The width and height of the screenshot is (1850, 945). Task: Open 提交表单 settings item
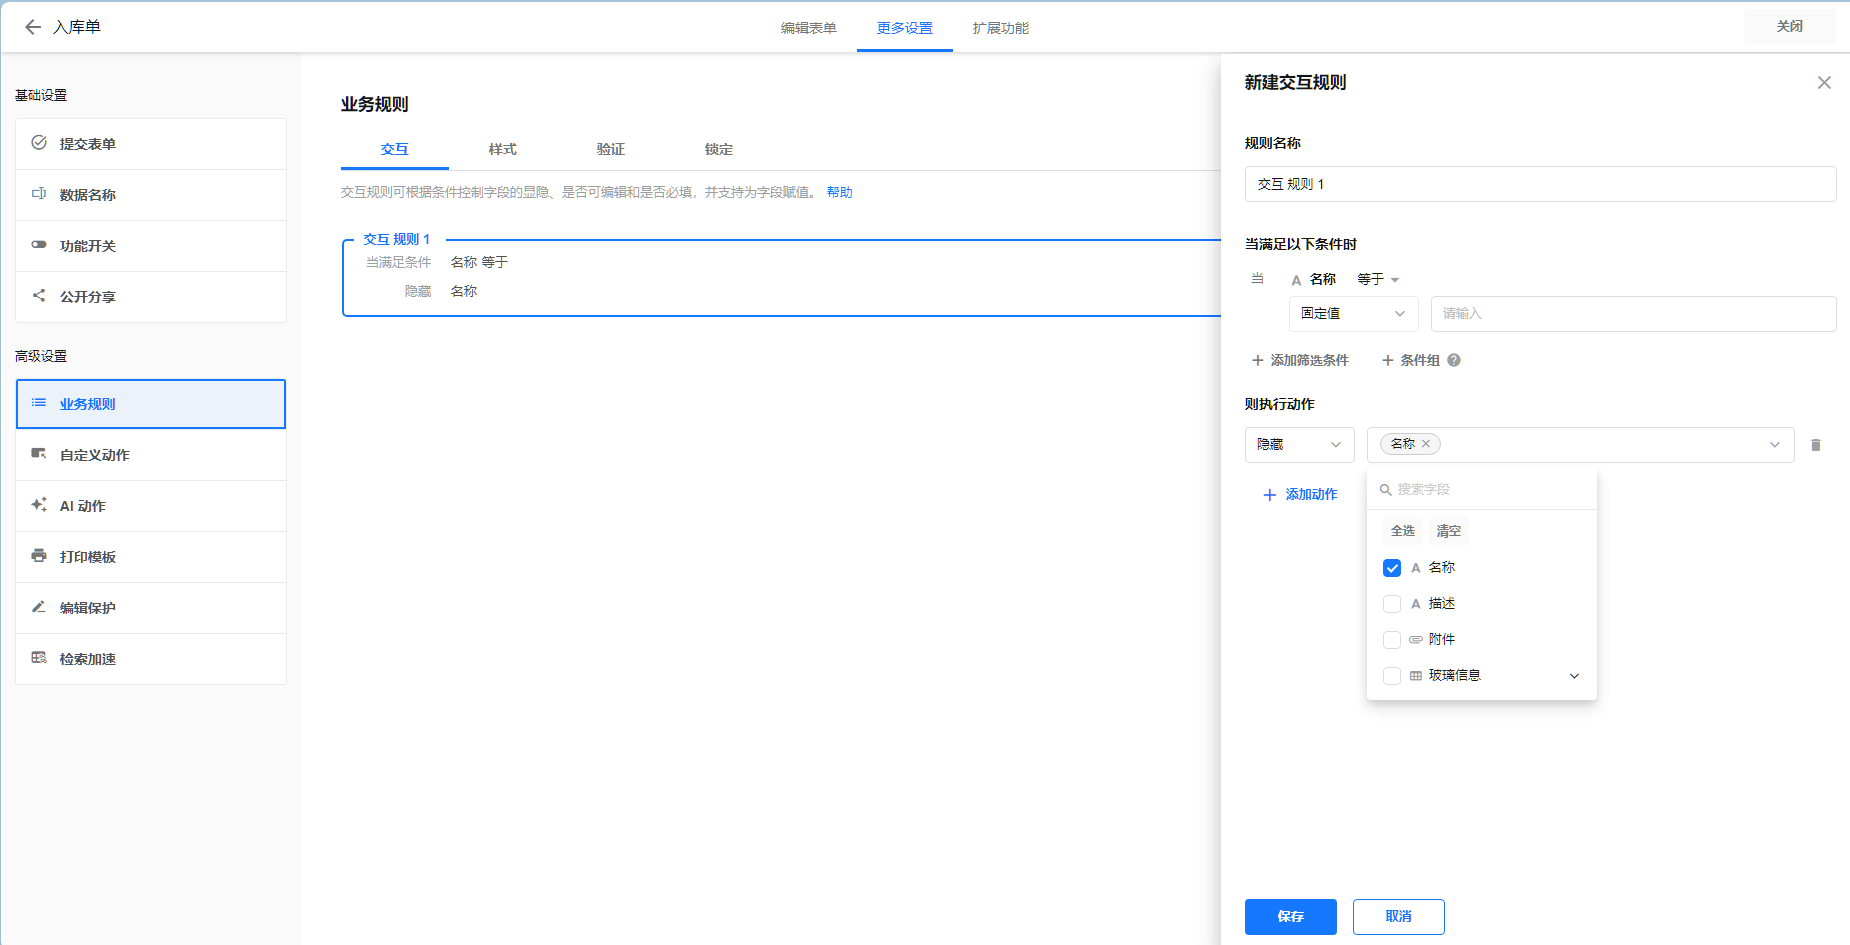[151, 144]
